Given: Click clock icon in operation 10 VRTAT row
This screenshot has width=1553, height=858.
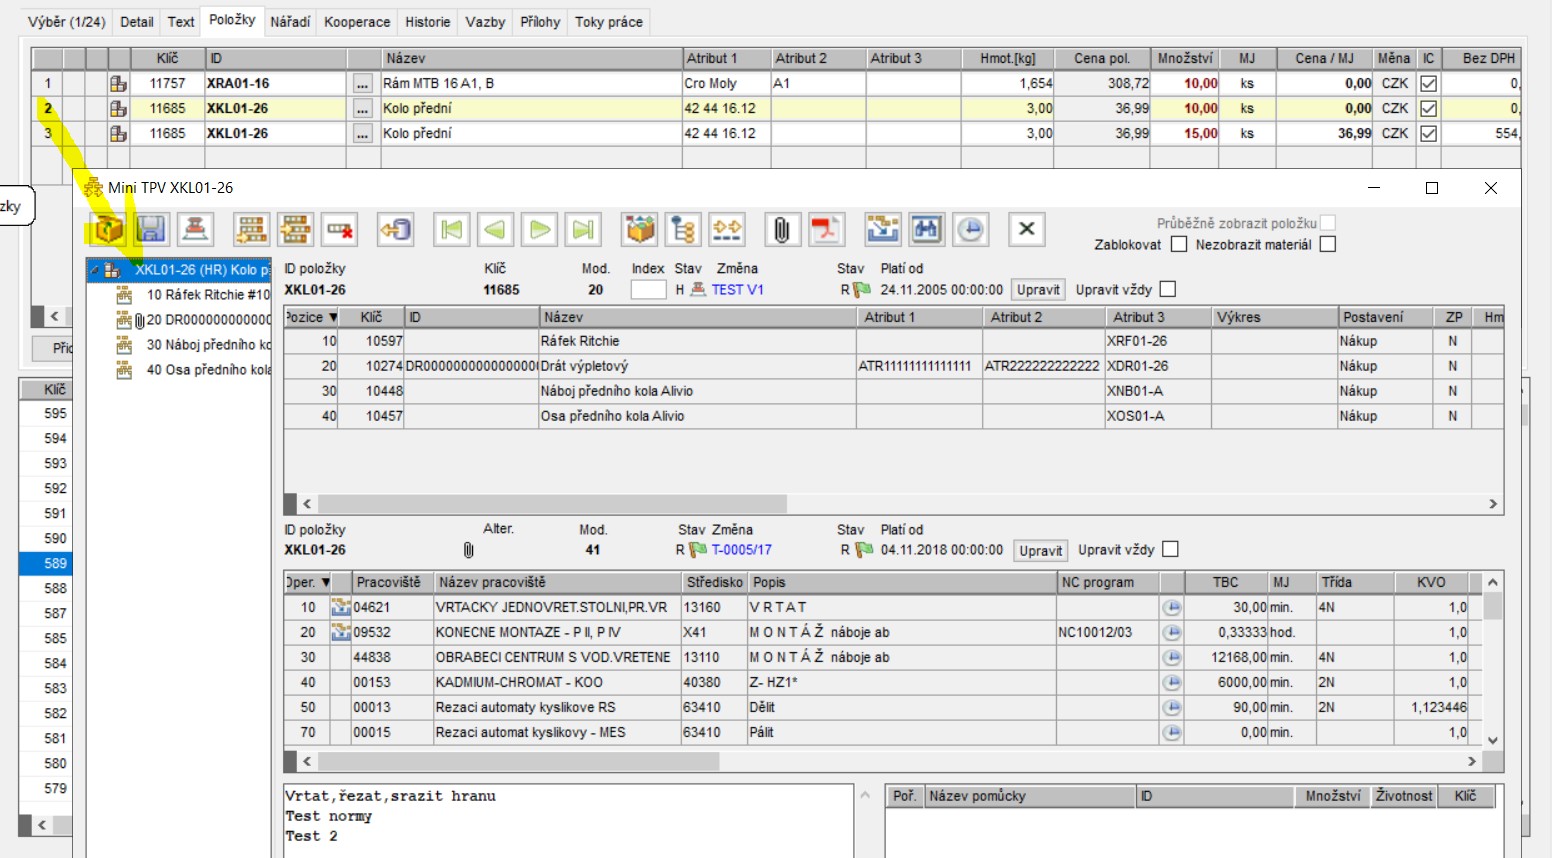Looking at the screenshot, I should (1172, 607).
